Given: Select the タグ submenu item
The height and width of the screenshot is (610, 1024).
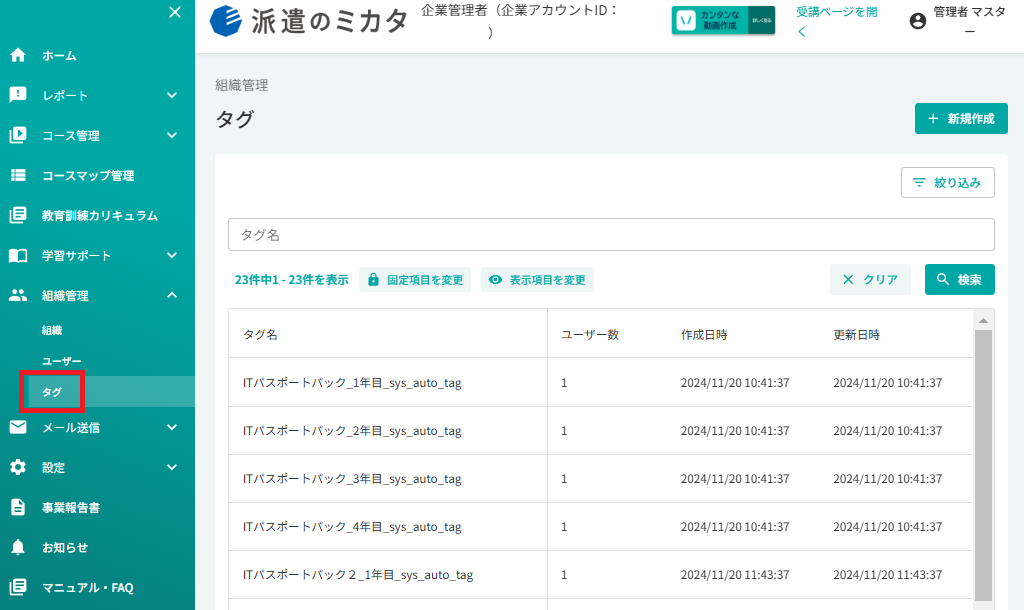Looking at the screenshot, I should click(52, 392).
